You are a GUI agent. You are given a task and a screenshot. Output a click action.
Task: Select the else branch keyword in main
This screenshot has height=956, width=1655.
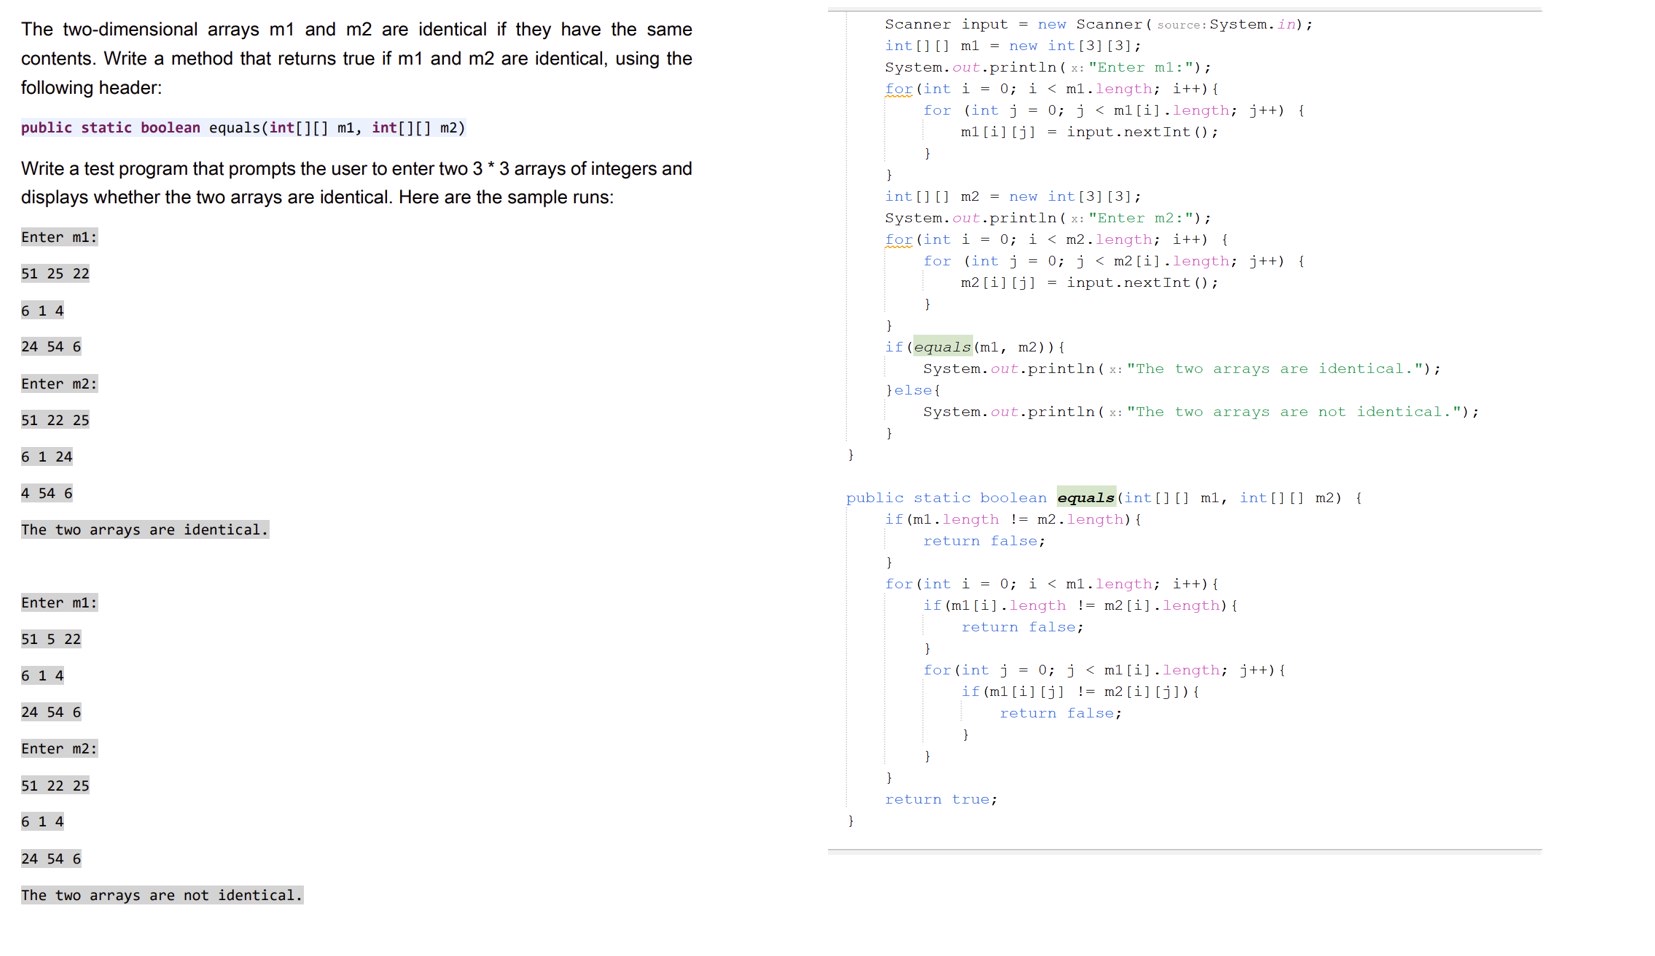912,390
